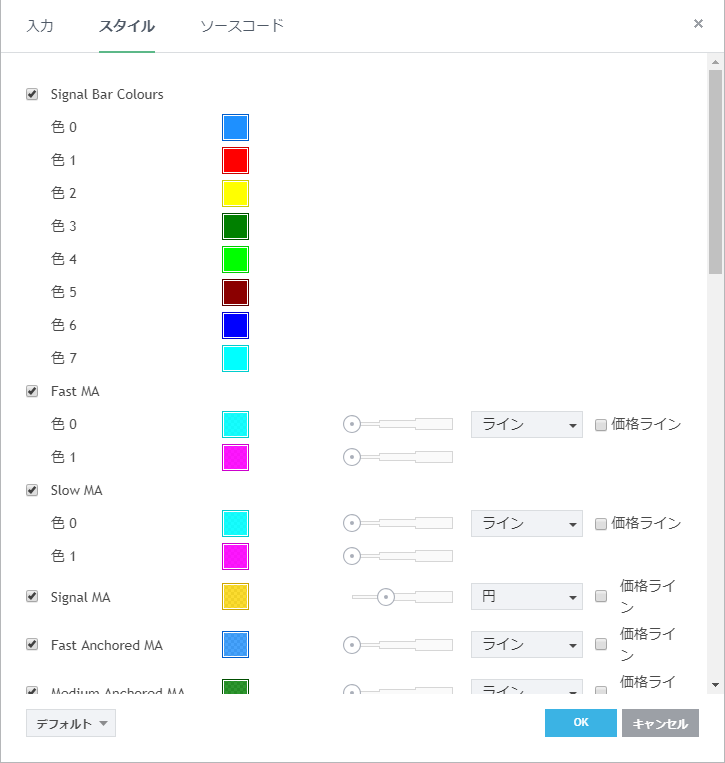Enable 価格ライン for Signal MA
725x763 pixels.
pos(601,597)
